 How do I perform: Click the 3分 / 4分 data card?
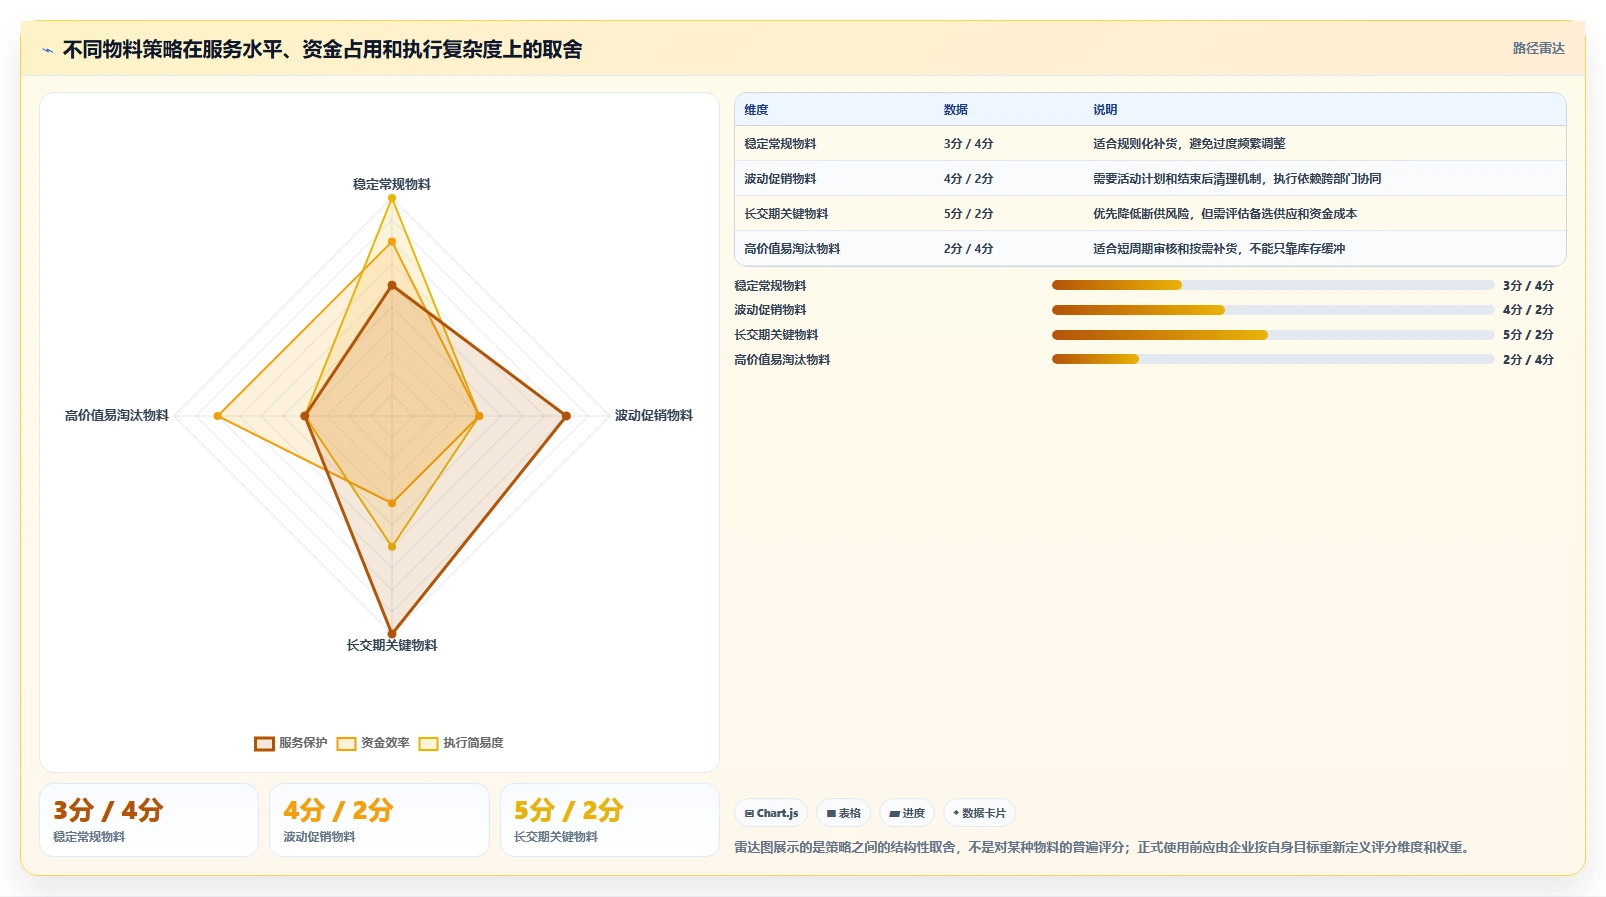pyautogui.click(x=149, y=820)
